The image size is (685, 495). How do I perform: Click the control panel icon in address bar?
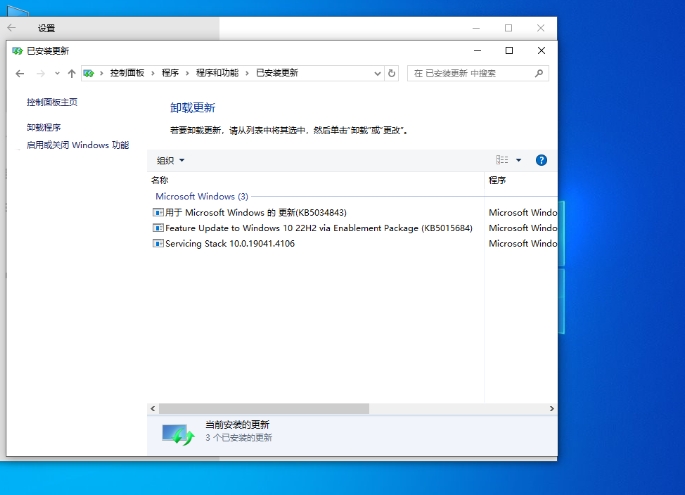[90, 73]
